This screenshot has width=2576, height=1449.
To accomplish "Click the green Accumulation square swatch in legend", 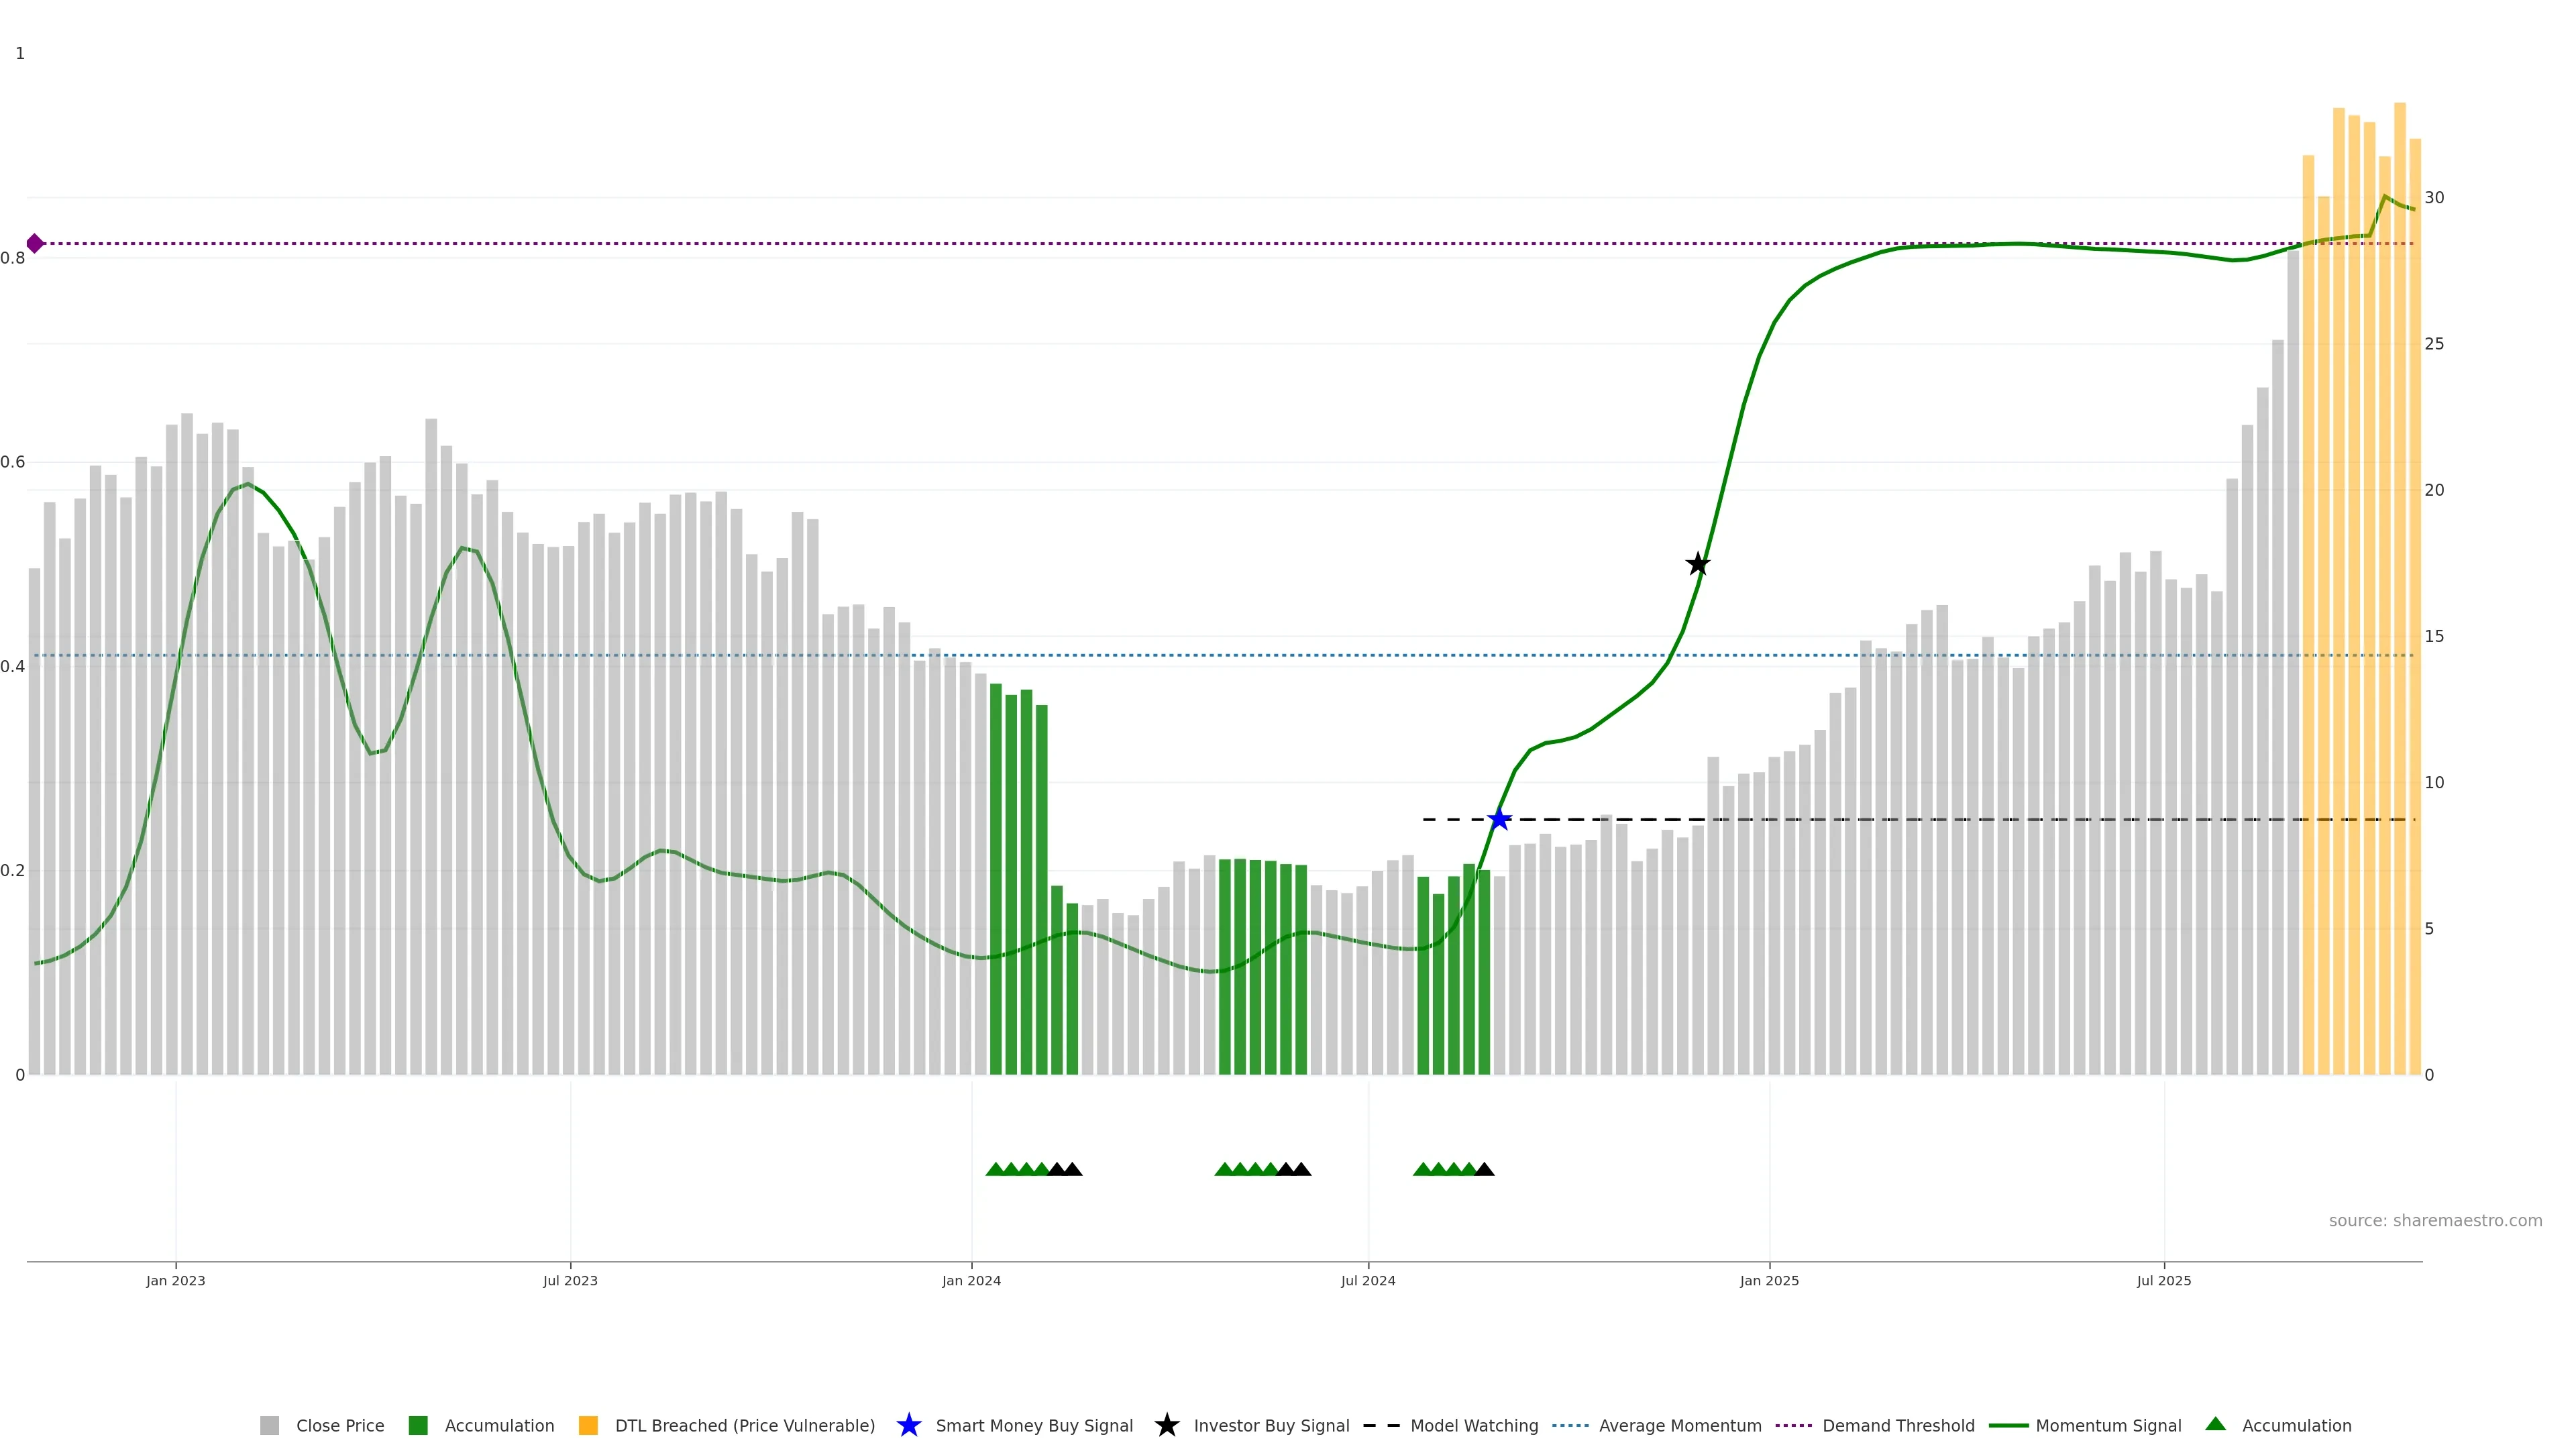I will tap(418, 1426).
